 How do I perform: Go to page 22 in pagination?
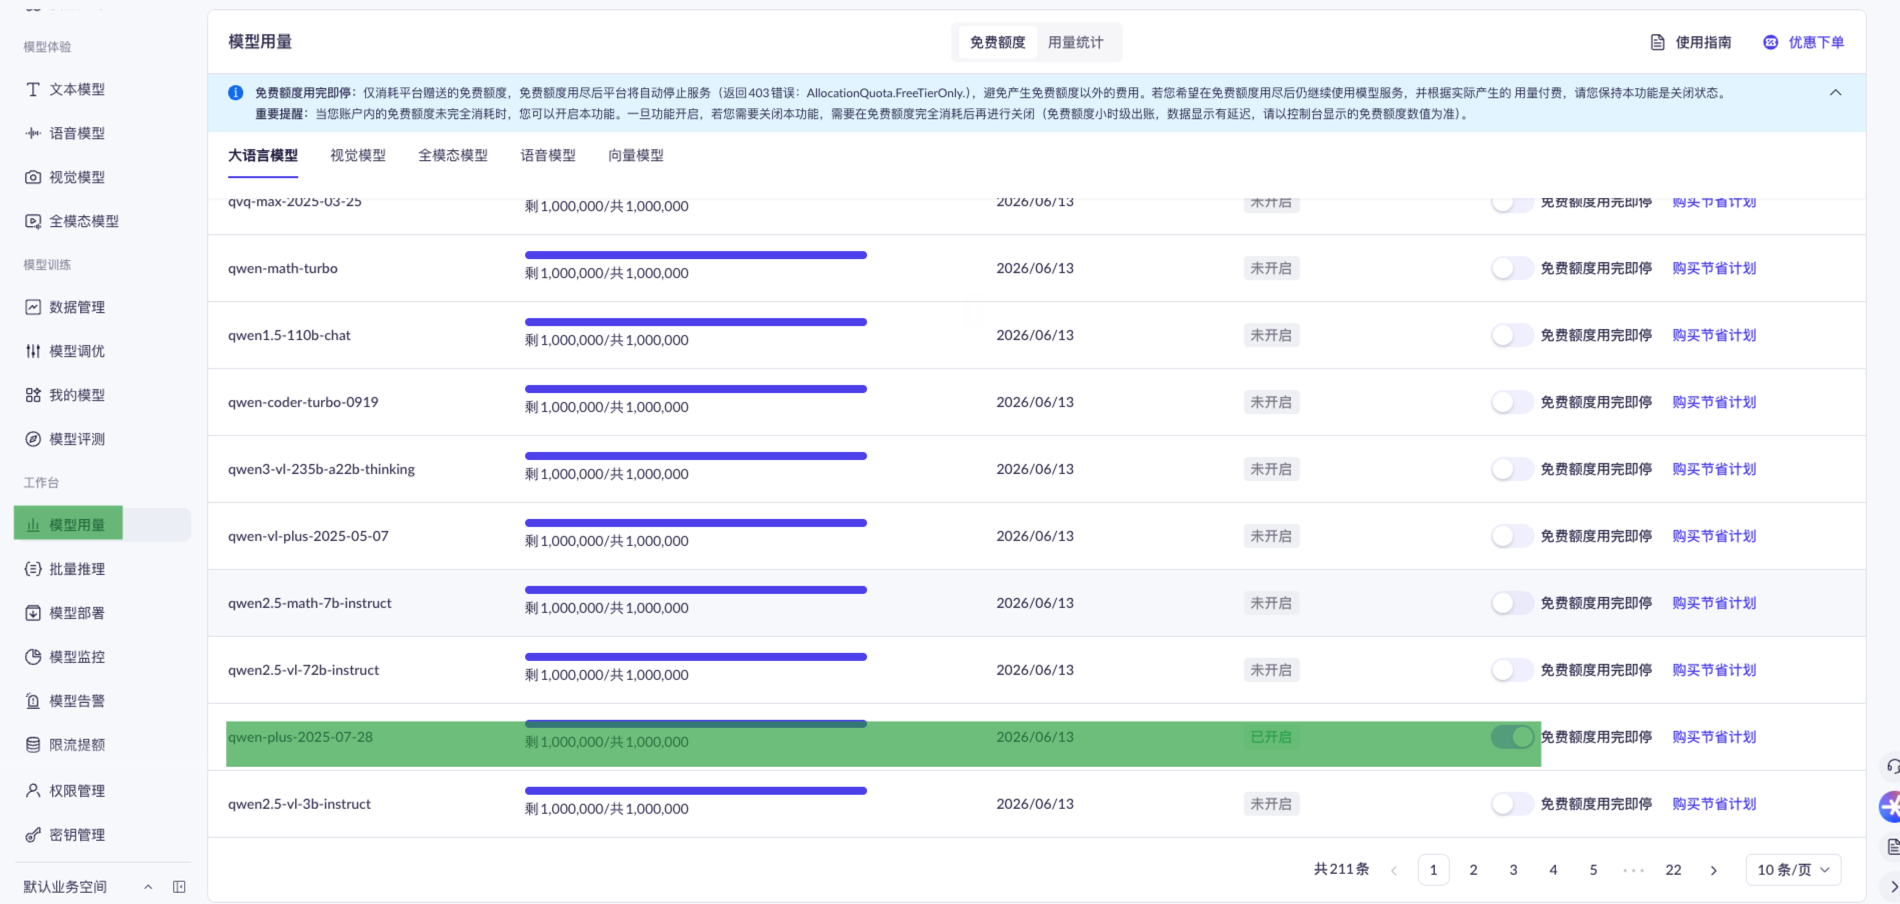(x=1673, y=869)
